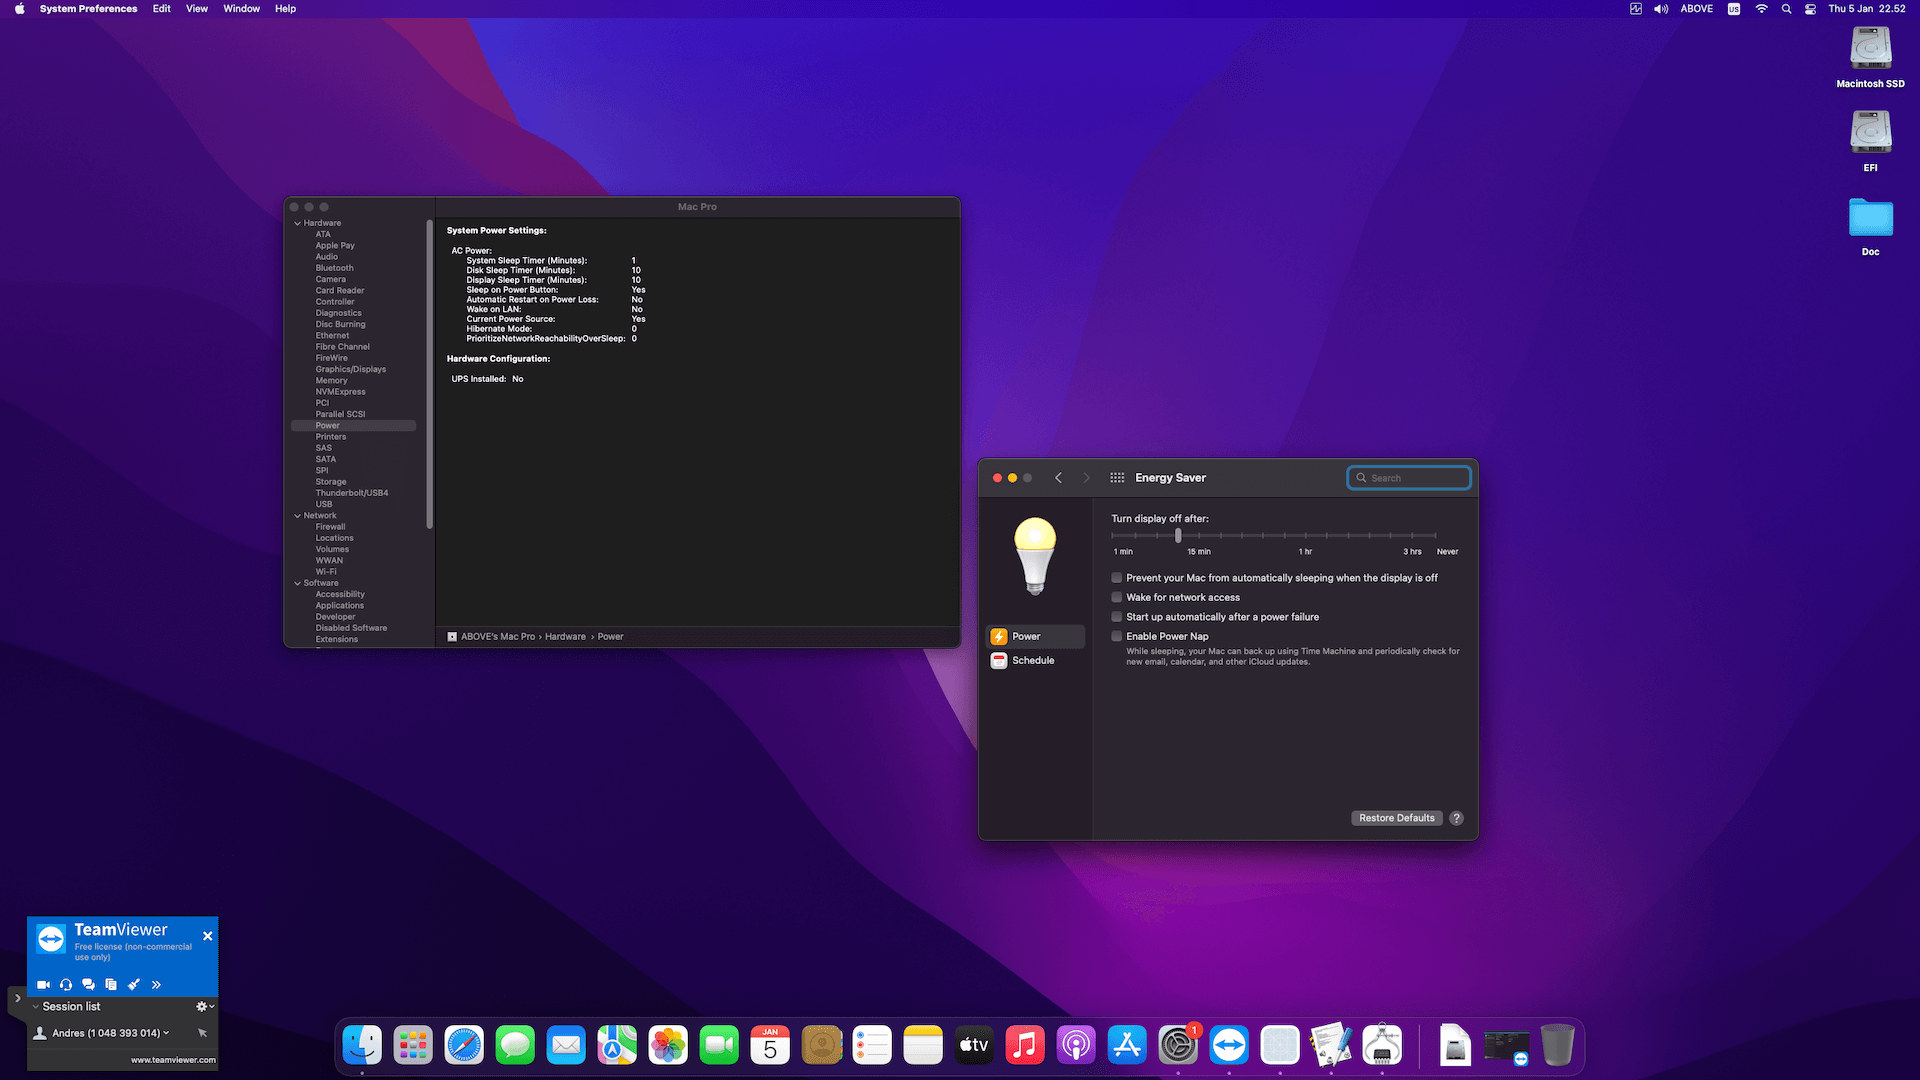Click the Restore Defaults button
This screenshot has width=1920, height=1080.
coord(1397,818)
